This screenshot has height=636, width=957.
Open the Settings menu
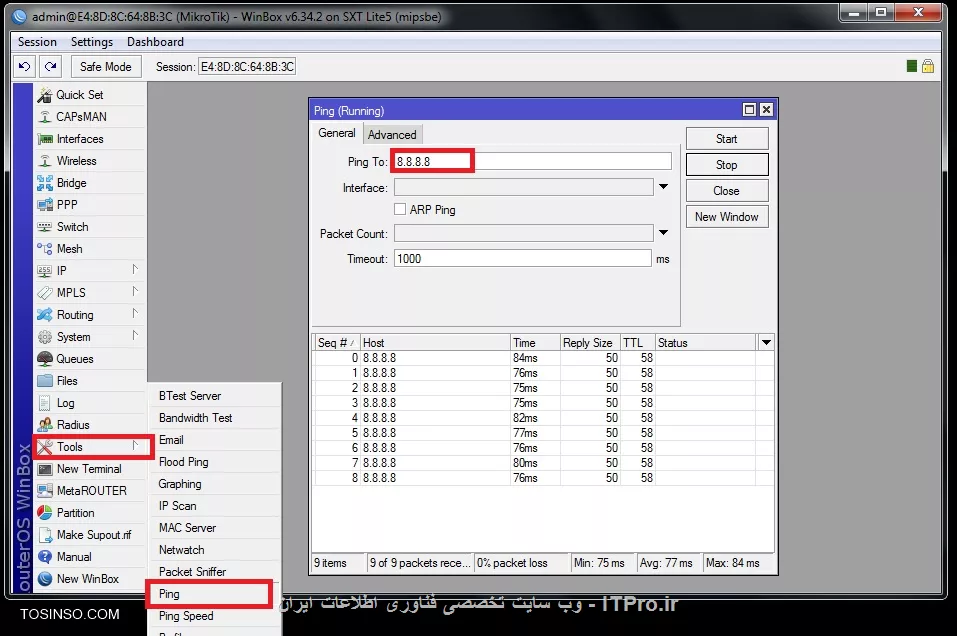(92, 42)
